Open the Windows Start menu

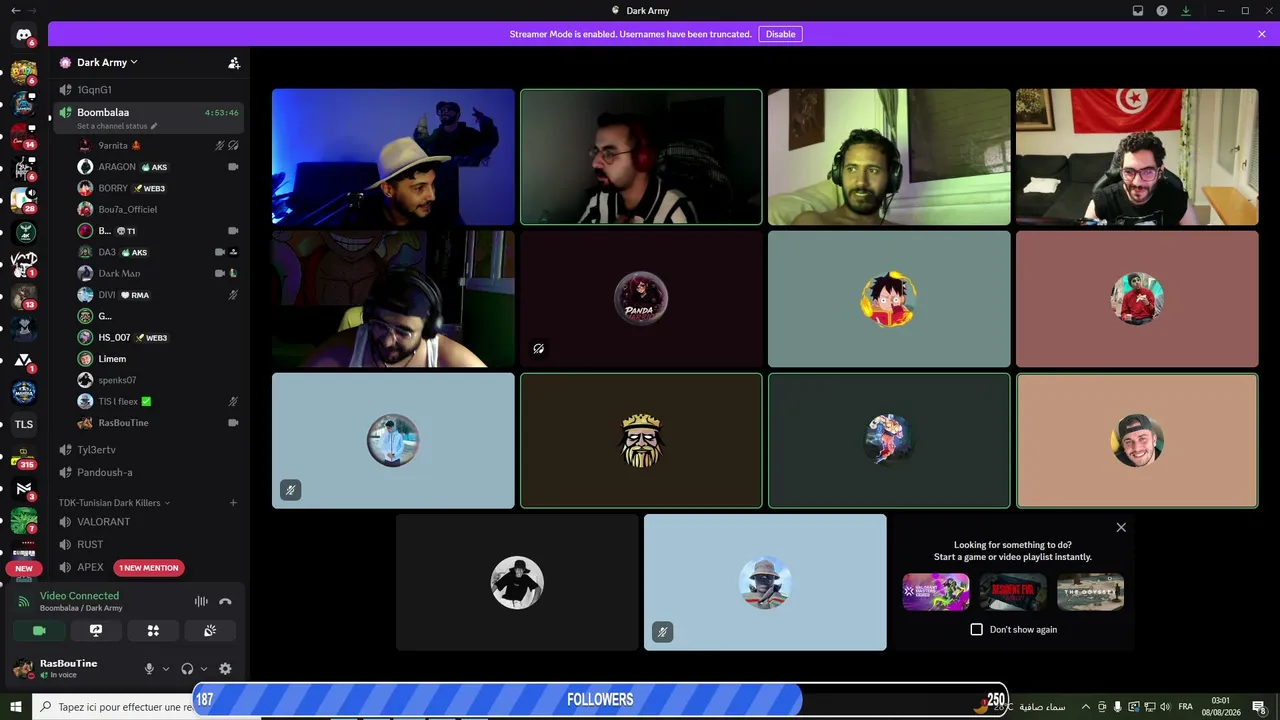[x=15, y=707]
